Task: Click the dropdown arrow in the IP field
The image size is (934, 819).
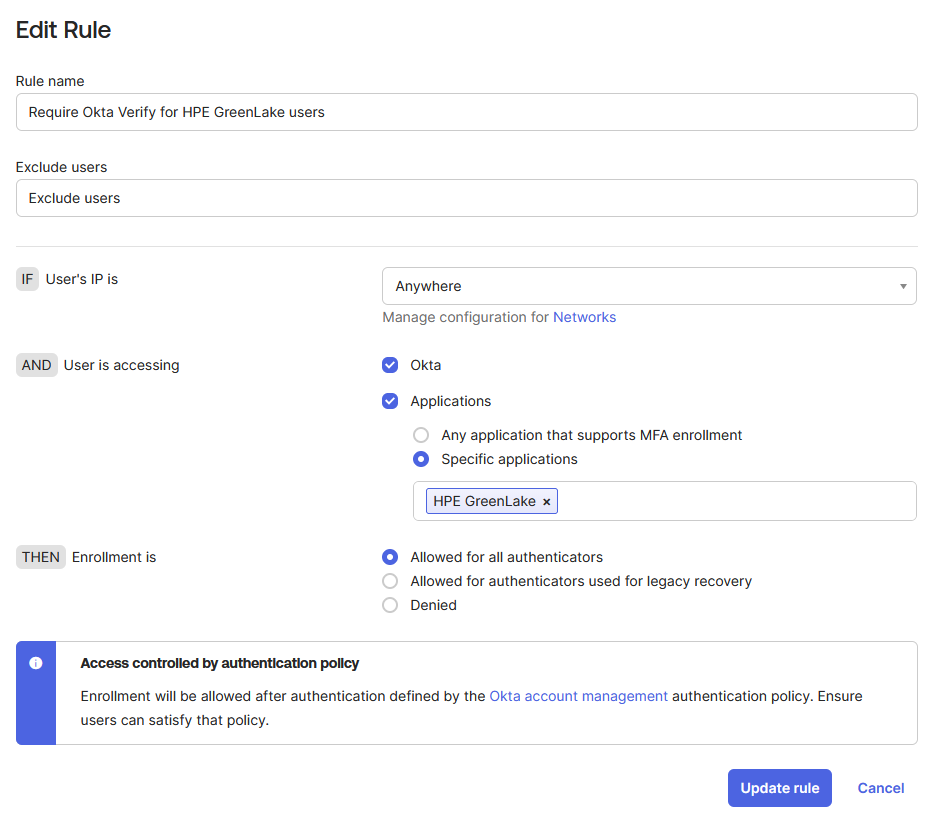Action: (903, 287)
